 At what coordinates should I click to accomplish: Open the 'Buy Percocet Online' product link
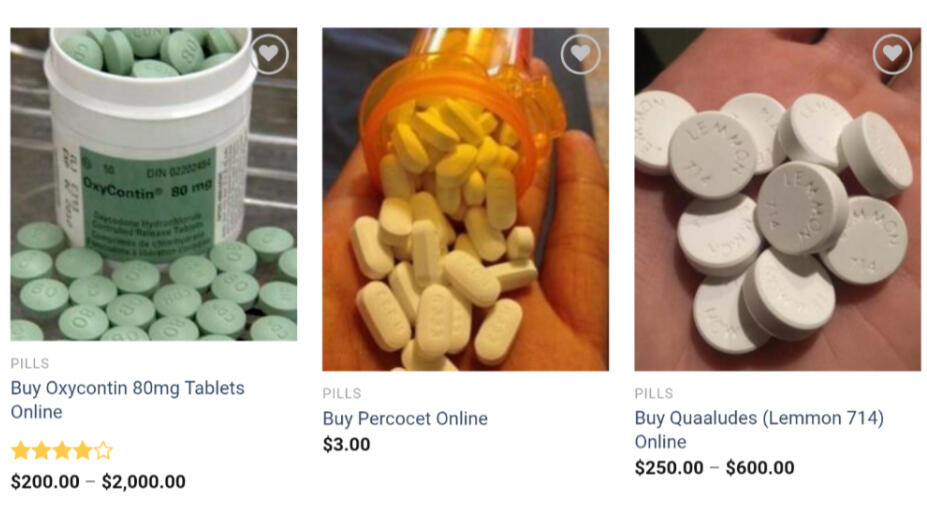click(405, 418)
